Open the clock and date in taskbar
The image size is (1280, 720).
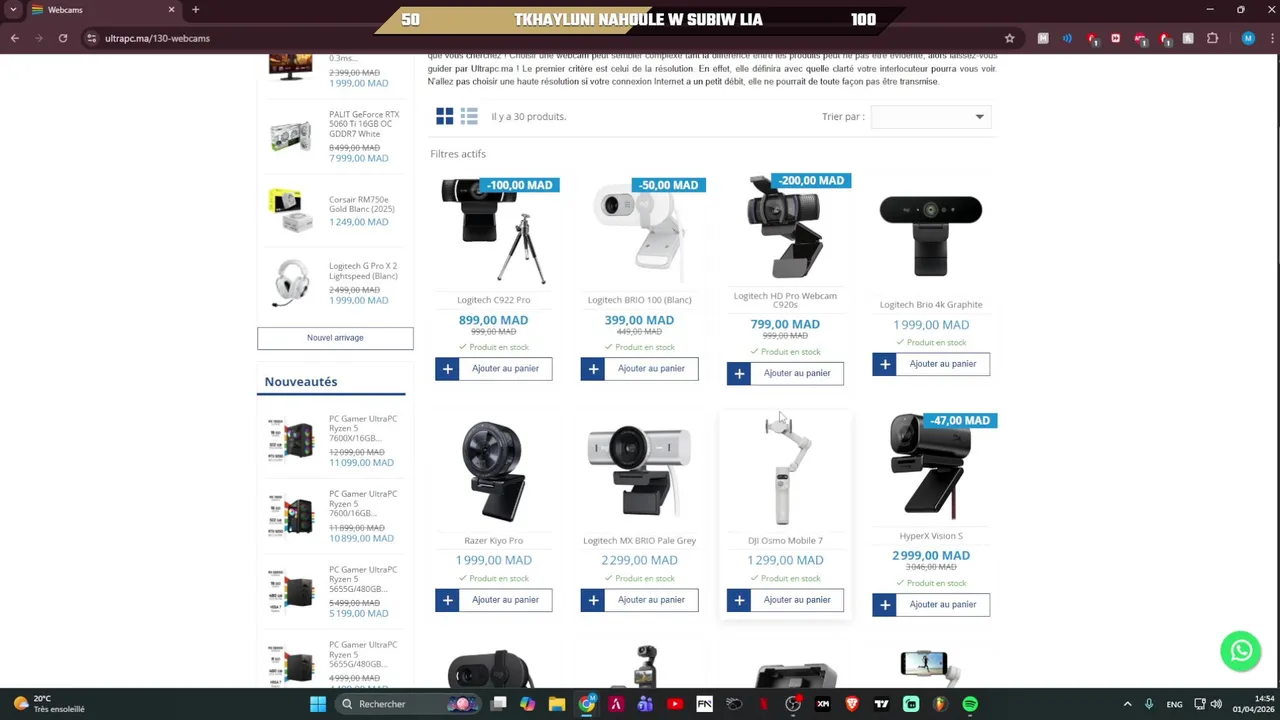1254,704
